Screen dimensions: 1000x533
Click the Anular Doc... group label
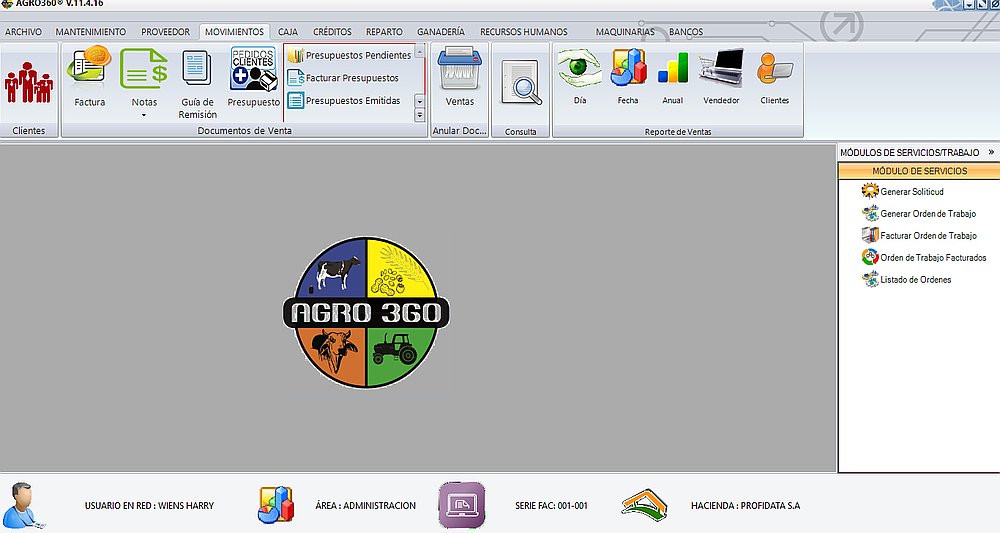coord(459,131)
